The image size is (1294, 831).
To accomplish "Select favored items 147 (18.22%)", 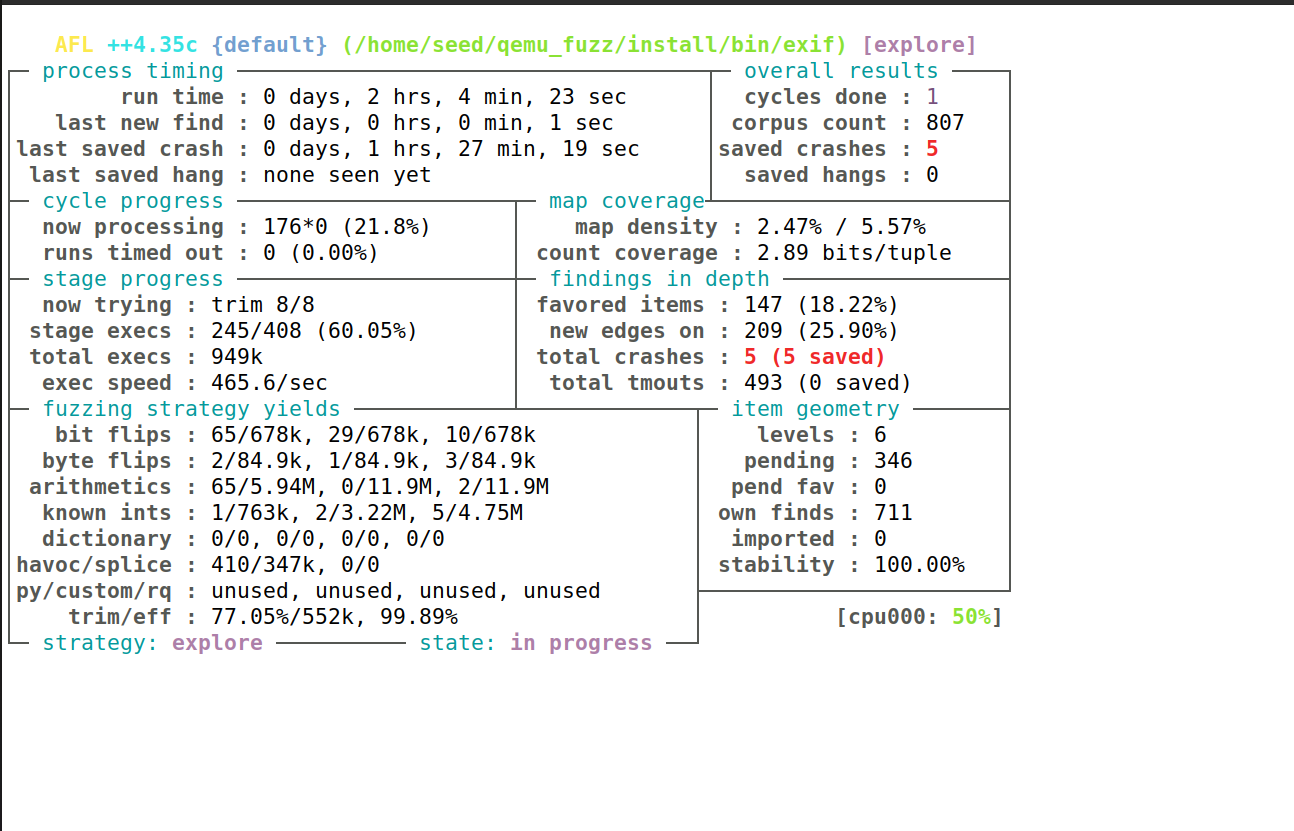I will tap(821, 305).
